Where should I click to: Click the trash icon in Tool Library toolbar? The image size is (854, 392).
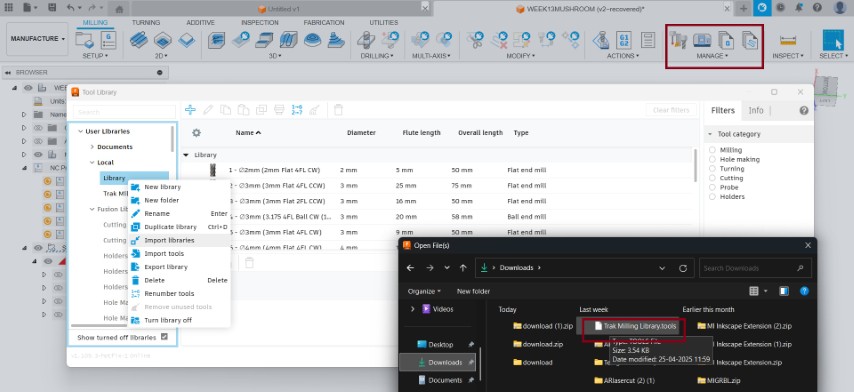click(x=338, y=110)
